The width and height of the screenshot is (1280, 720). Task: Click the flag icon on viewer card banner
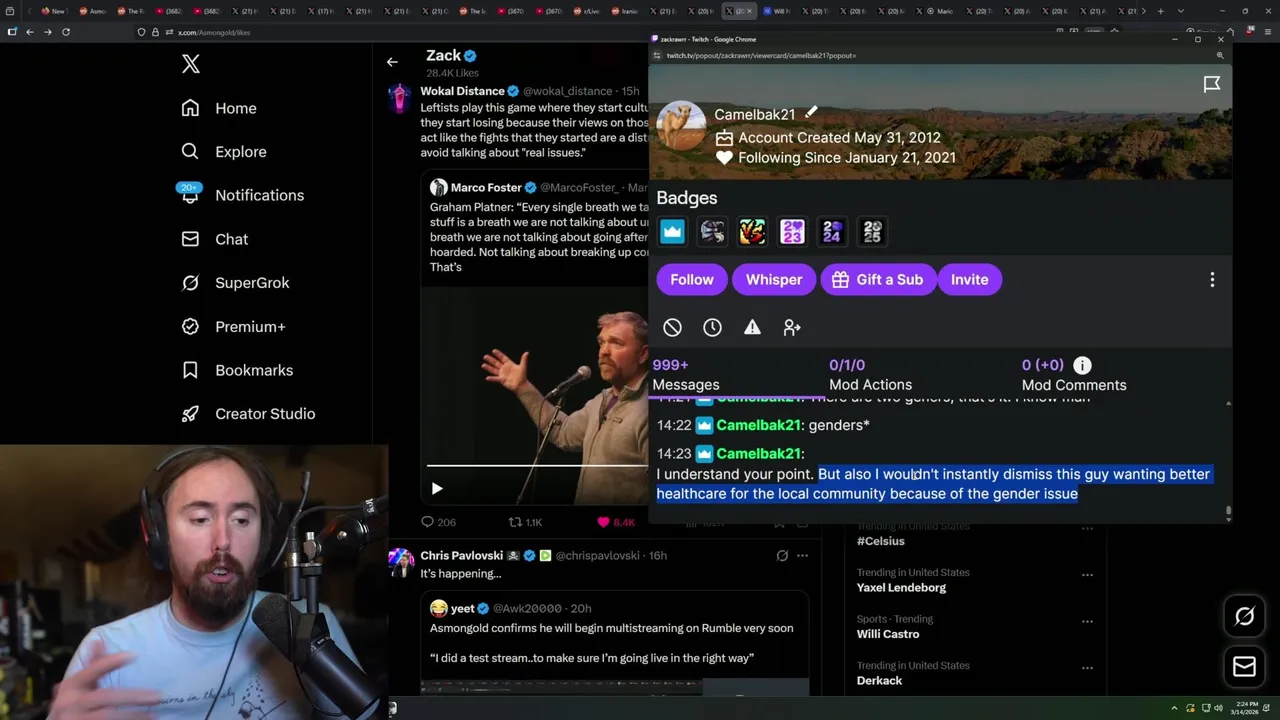[x=1211, y=85]
